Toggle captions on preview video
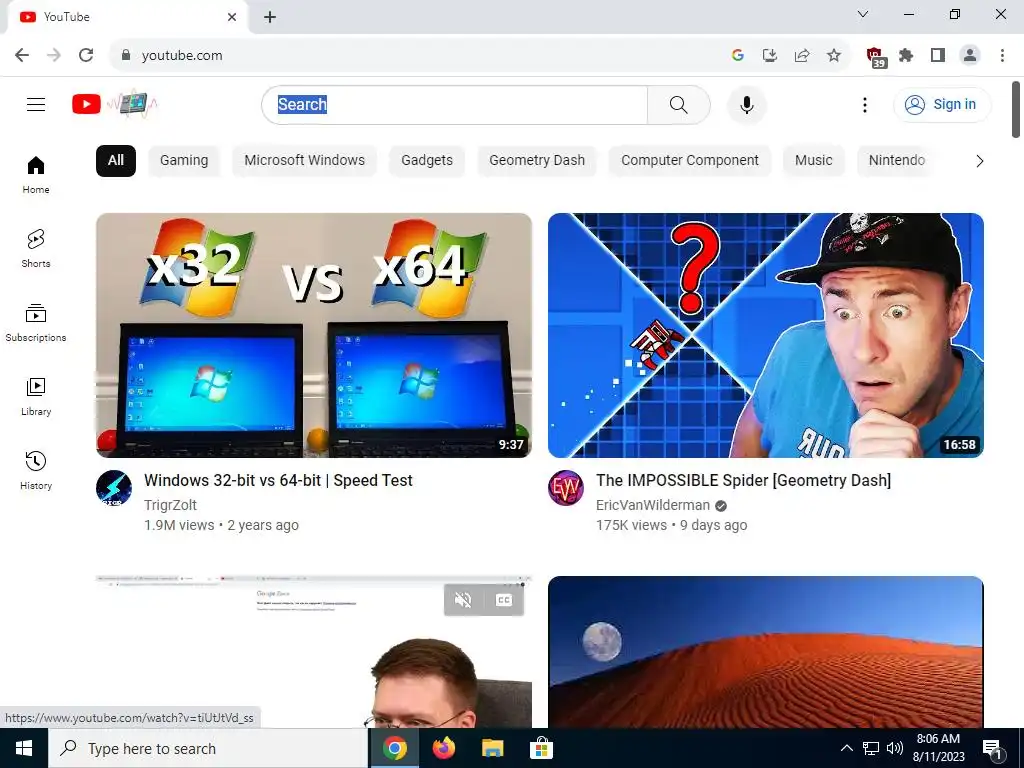Image resolution: width=1024 pixels, height=768 pixels. tap(504, 600)
